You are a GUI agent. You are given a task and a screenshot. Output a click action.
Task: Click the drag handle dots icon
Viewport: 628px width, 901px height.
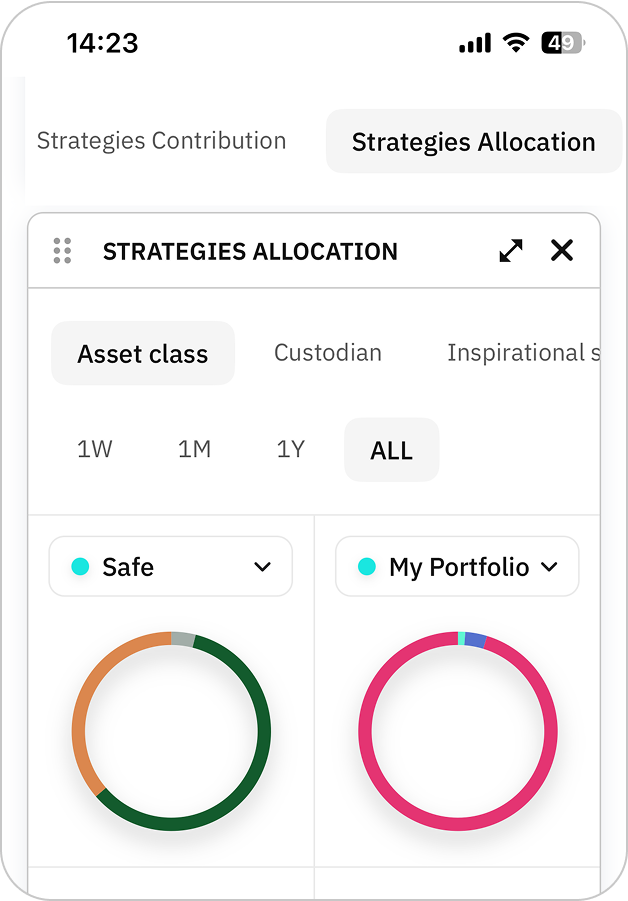click(x=62, y=251)
